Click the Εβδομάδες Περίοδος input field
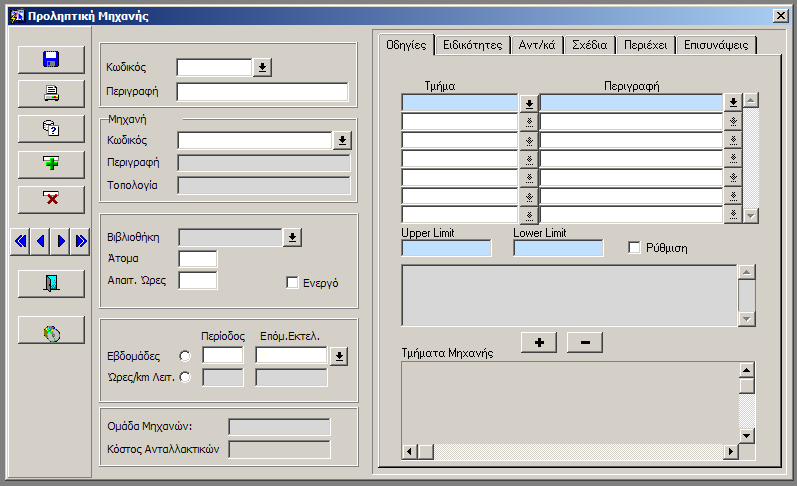 pos(223,355)
